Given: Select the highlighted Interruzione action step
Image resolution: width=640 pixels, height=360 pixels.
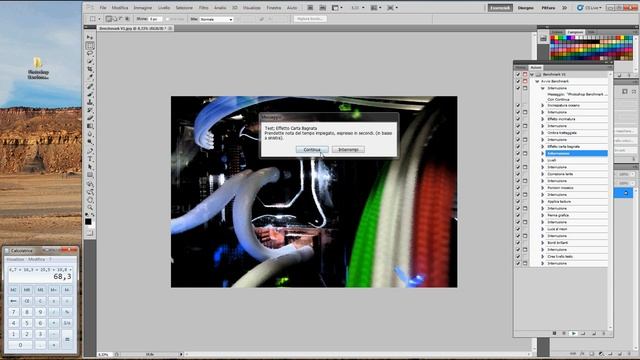Looking at the screenshot, I should tap(576, 153).
